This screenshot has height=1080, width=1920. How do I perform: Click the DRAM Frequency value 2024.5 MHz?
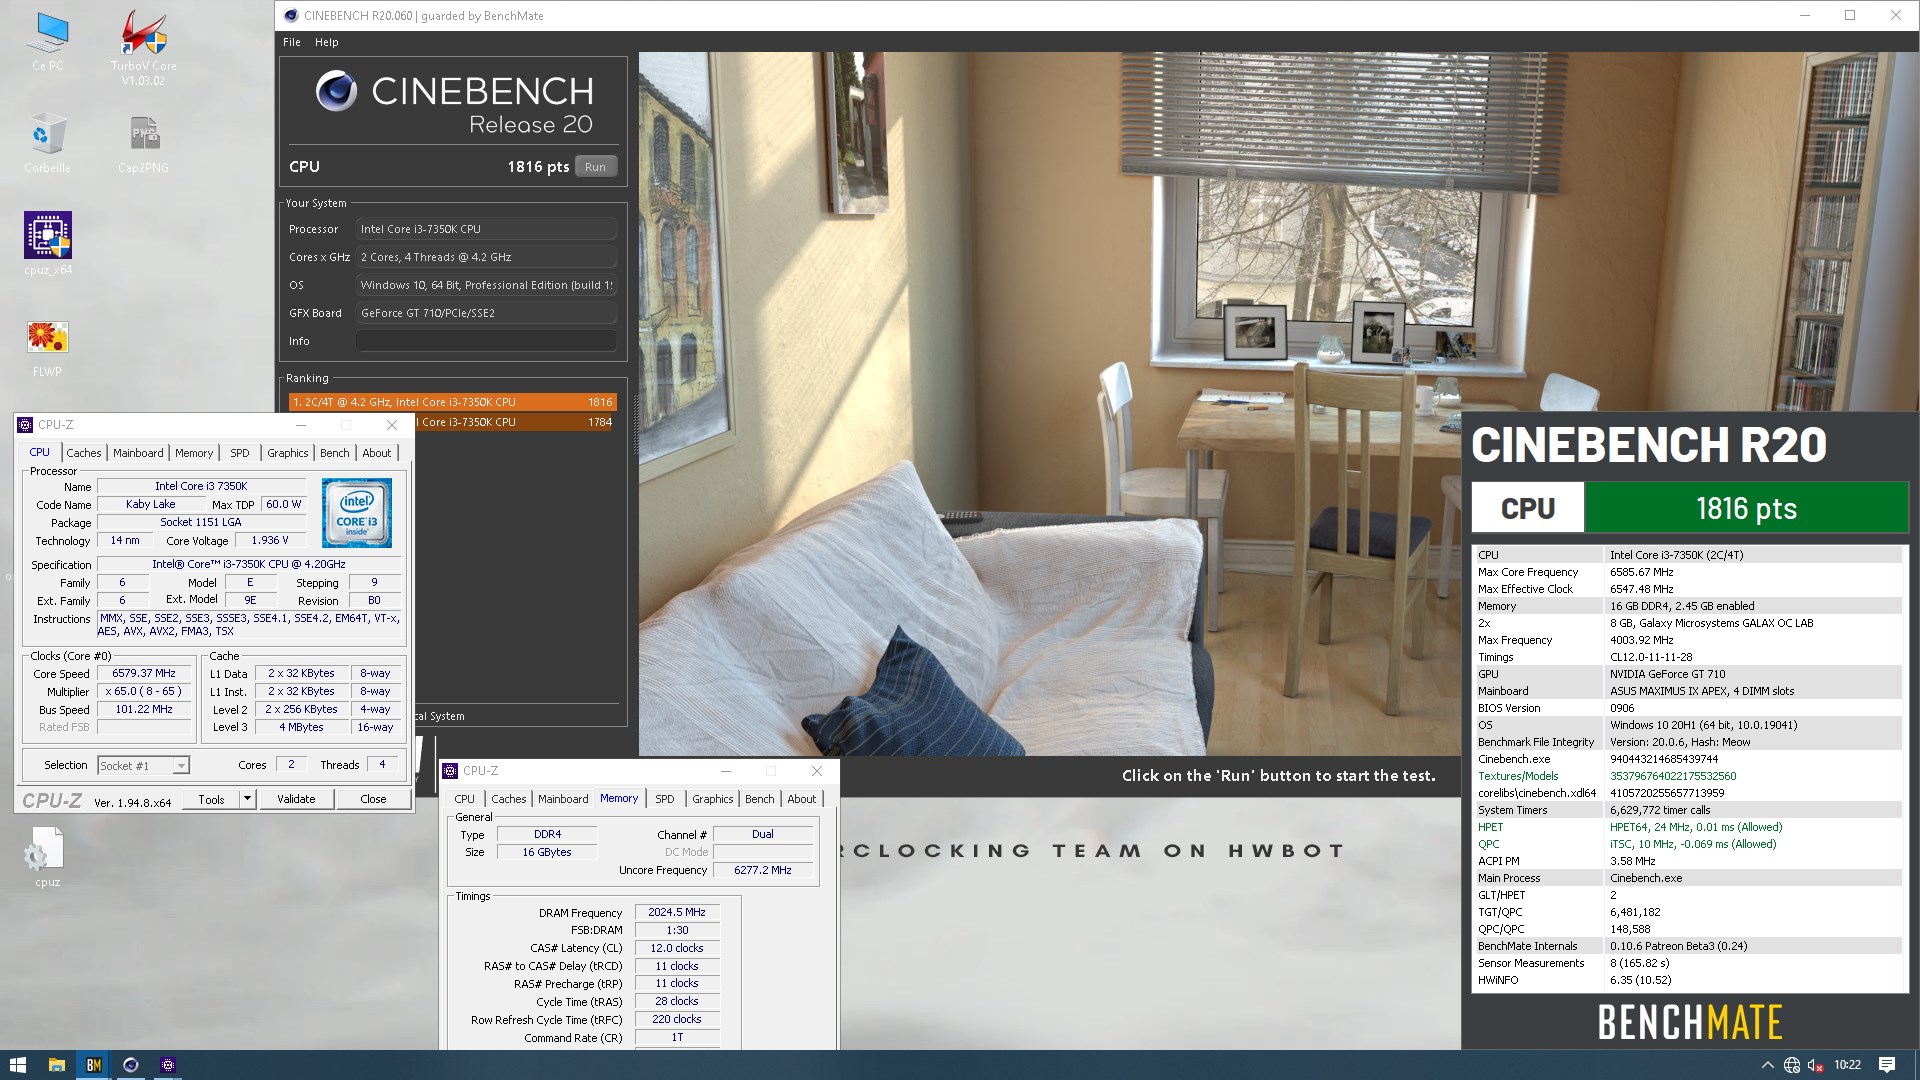click(x=677, y=912)
